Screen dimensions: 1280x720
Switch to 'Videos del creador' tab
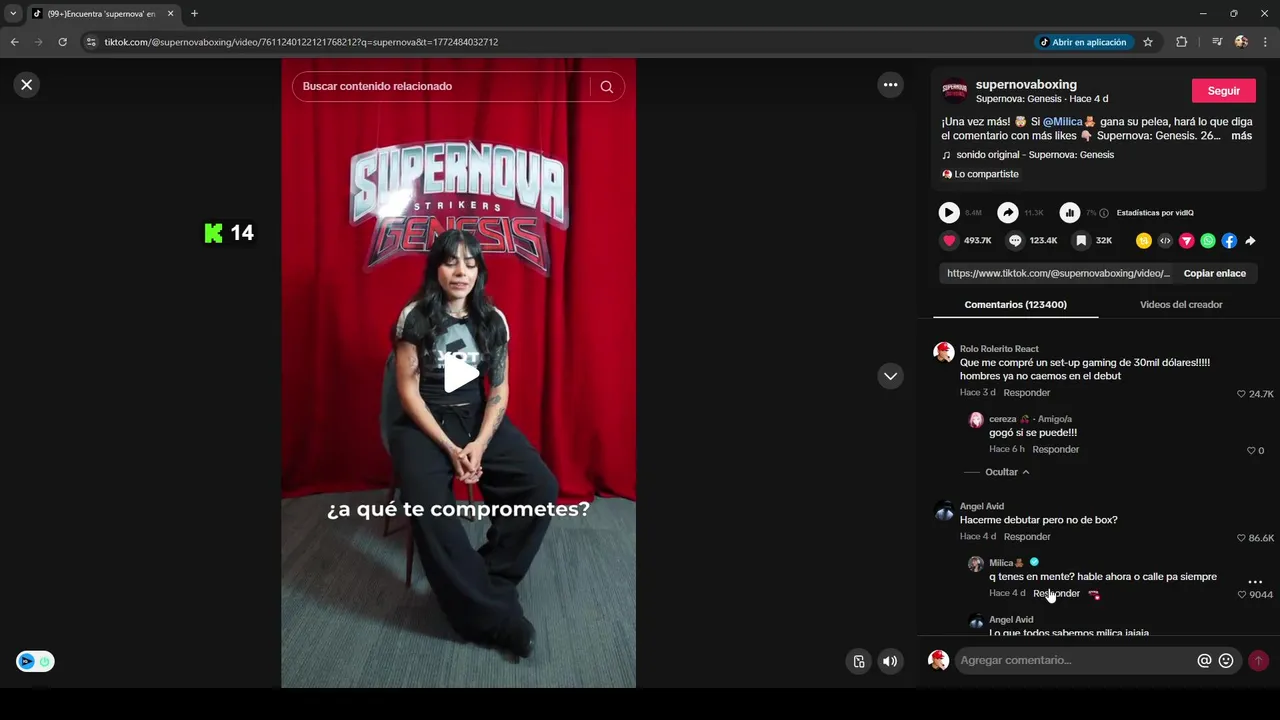1181,305
